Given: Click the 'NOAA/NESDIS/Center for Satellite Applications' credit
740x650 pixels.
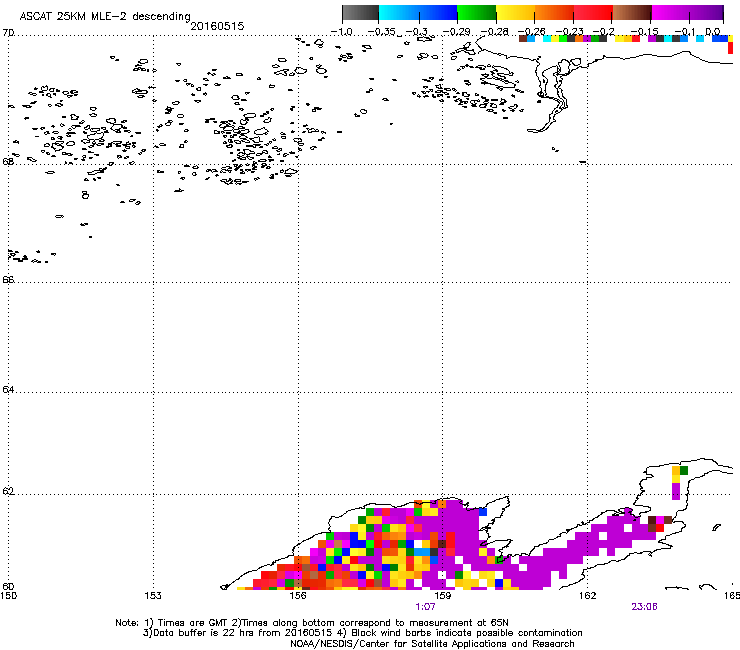Looking at the screenshot, I should tap(432, 644).
